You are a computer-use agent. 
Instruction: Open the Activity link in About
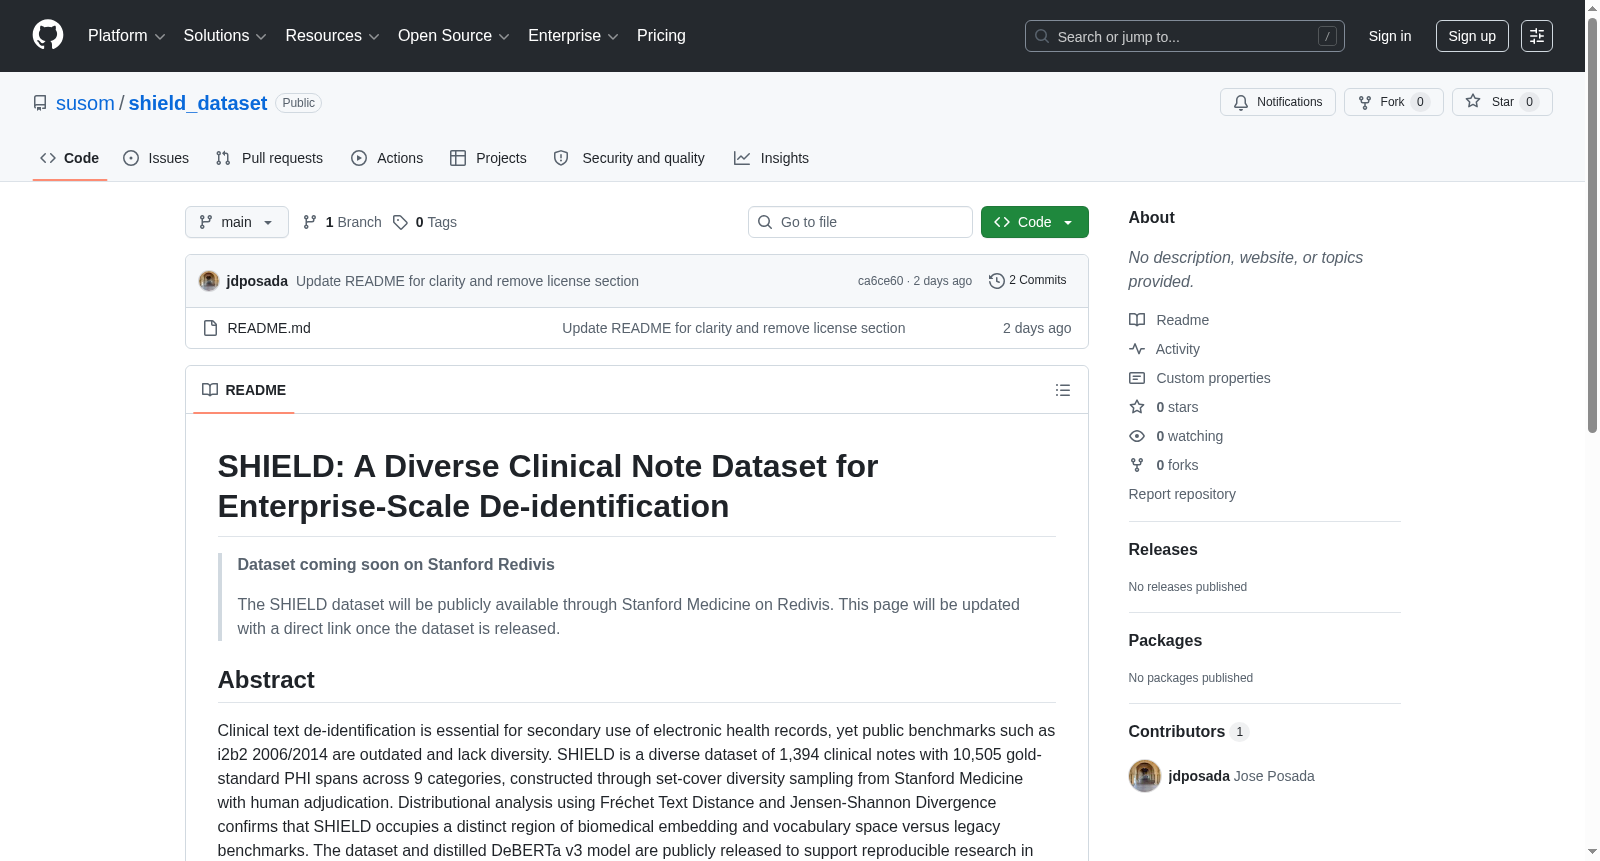click(1164, 349)
